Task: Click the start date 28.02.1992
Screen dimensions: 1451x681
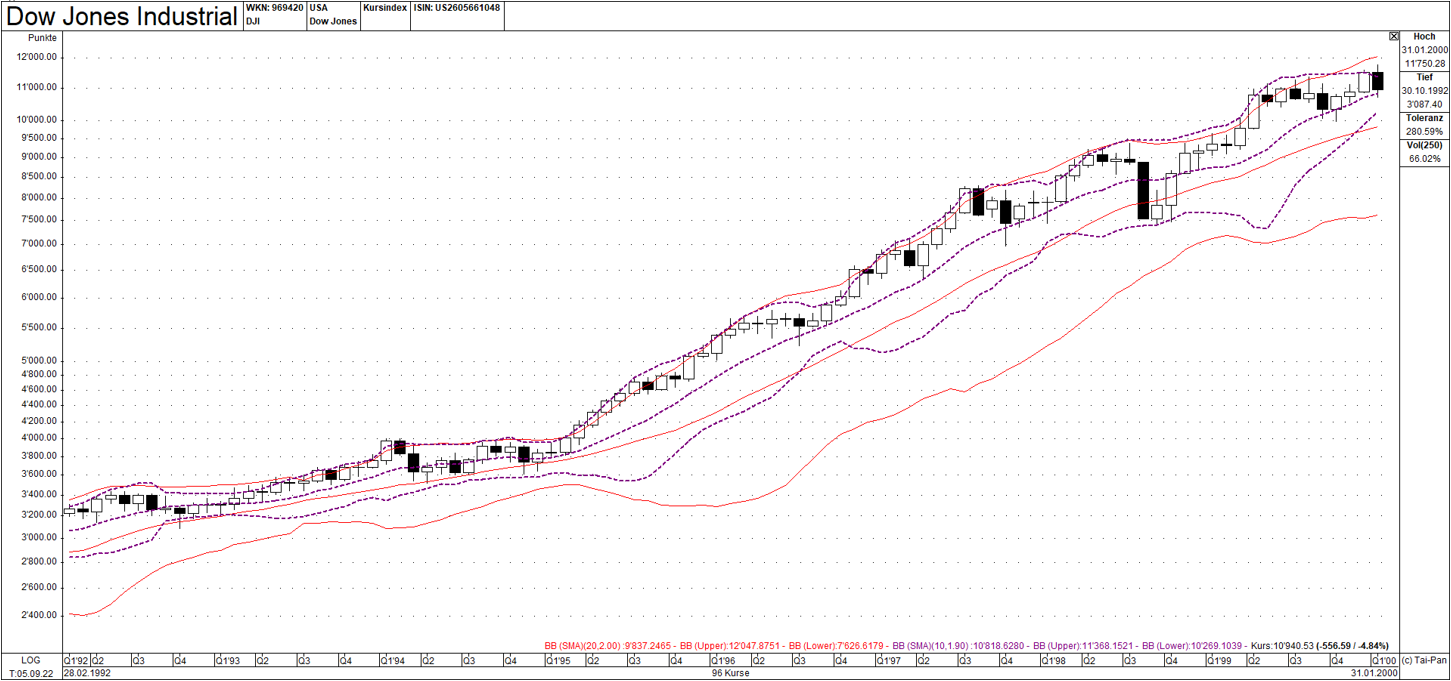Action: (86, 673)
